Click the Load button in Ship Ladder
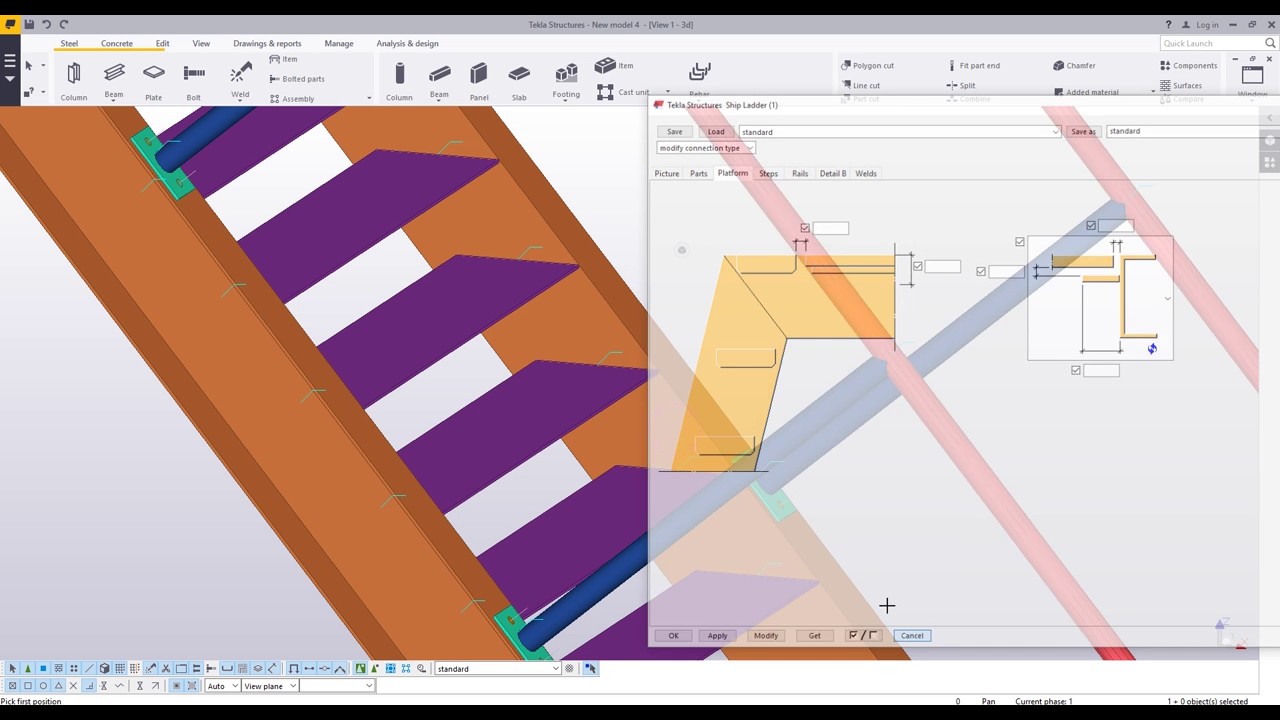The image size is (1280, 720). click(x=716, y=132)
